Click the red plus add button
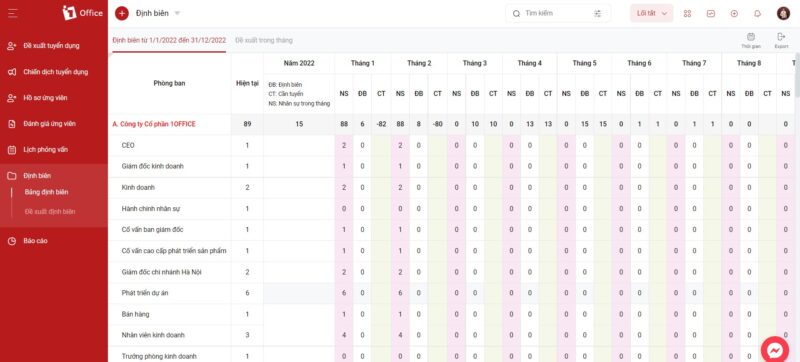 click(121, 13)
